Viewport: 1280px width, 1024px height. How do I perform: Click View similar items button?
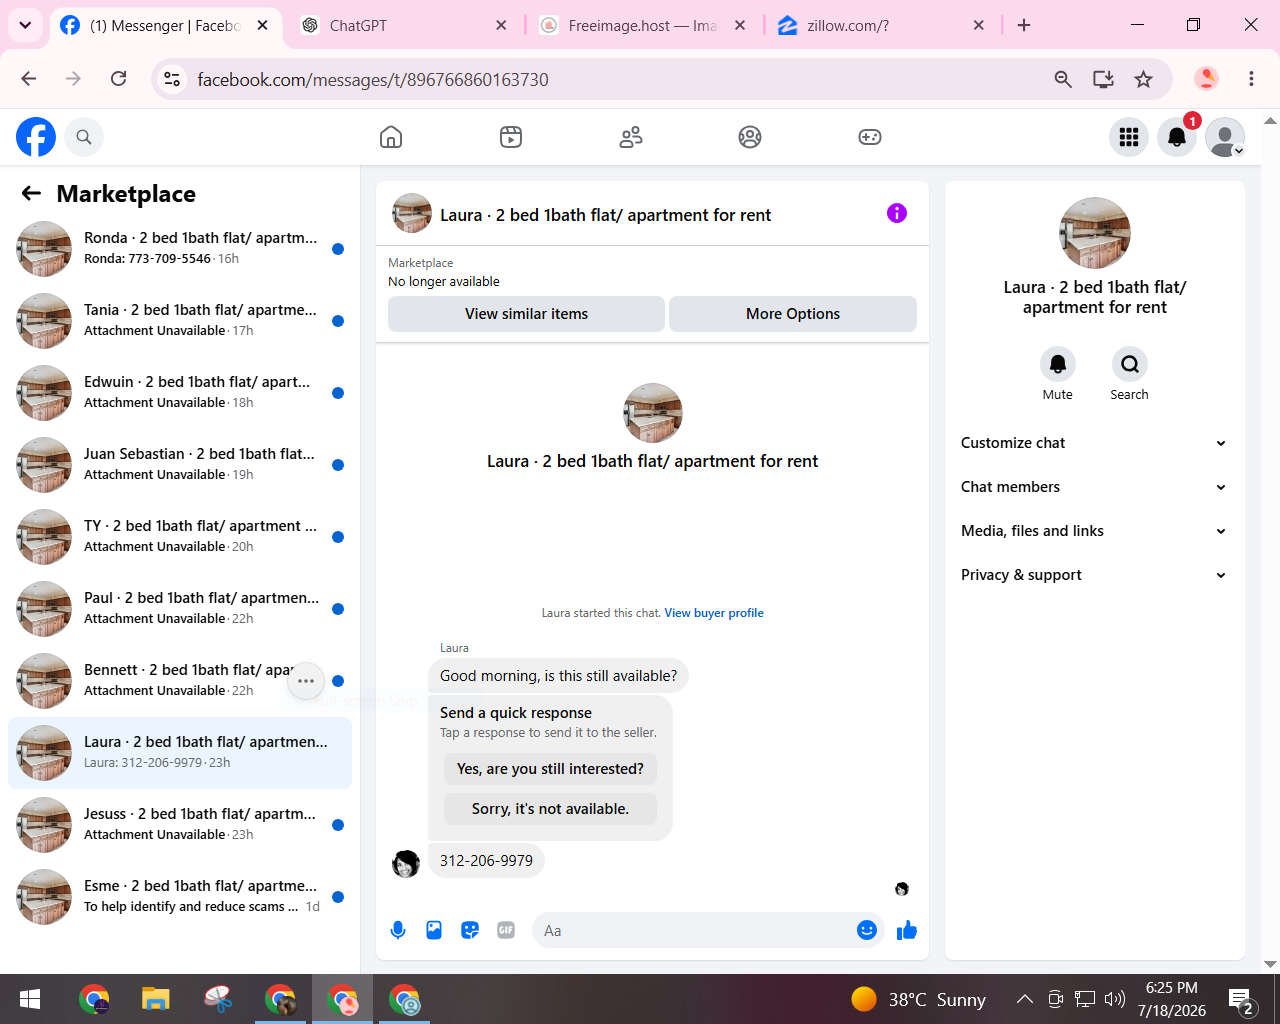pyautogui.click(x=526, y=314)
